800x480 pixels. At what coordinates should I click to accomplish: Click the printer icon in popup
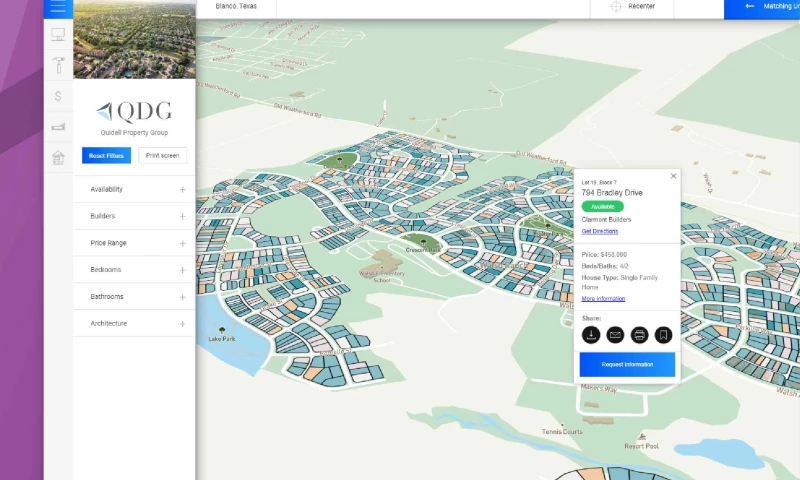point(639,335)
